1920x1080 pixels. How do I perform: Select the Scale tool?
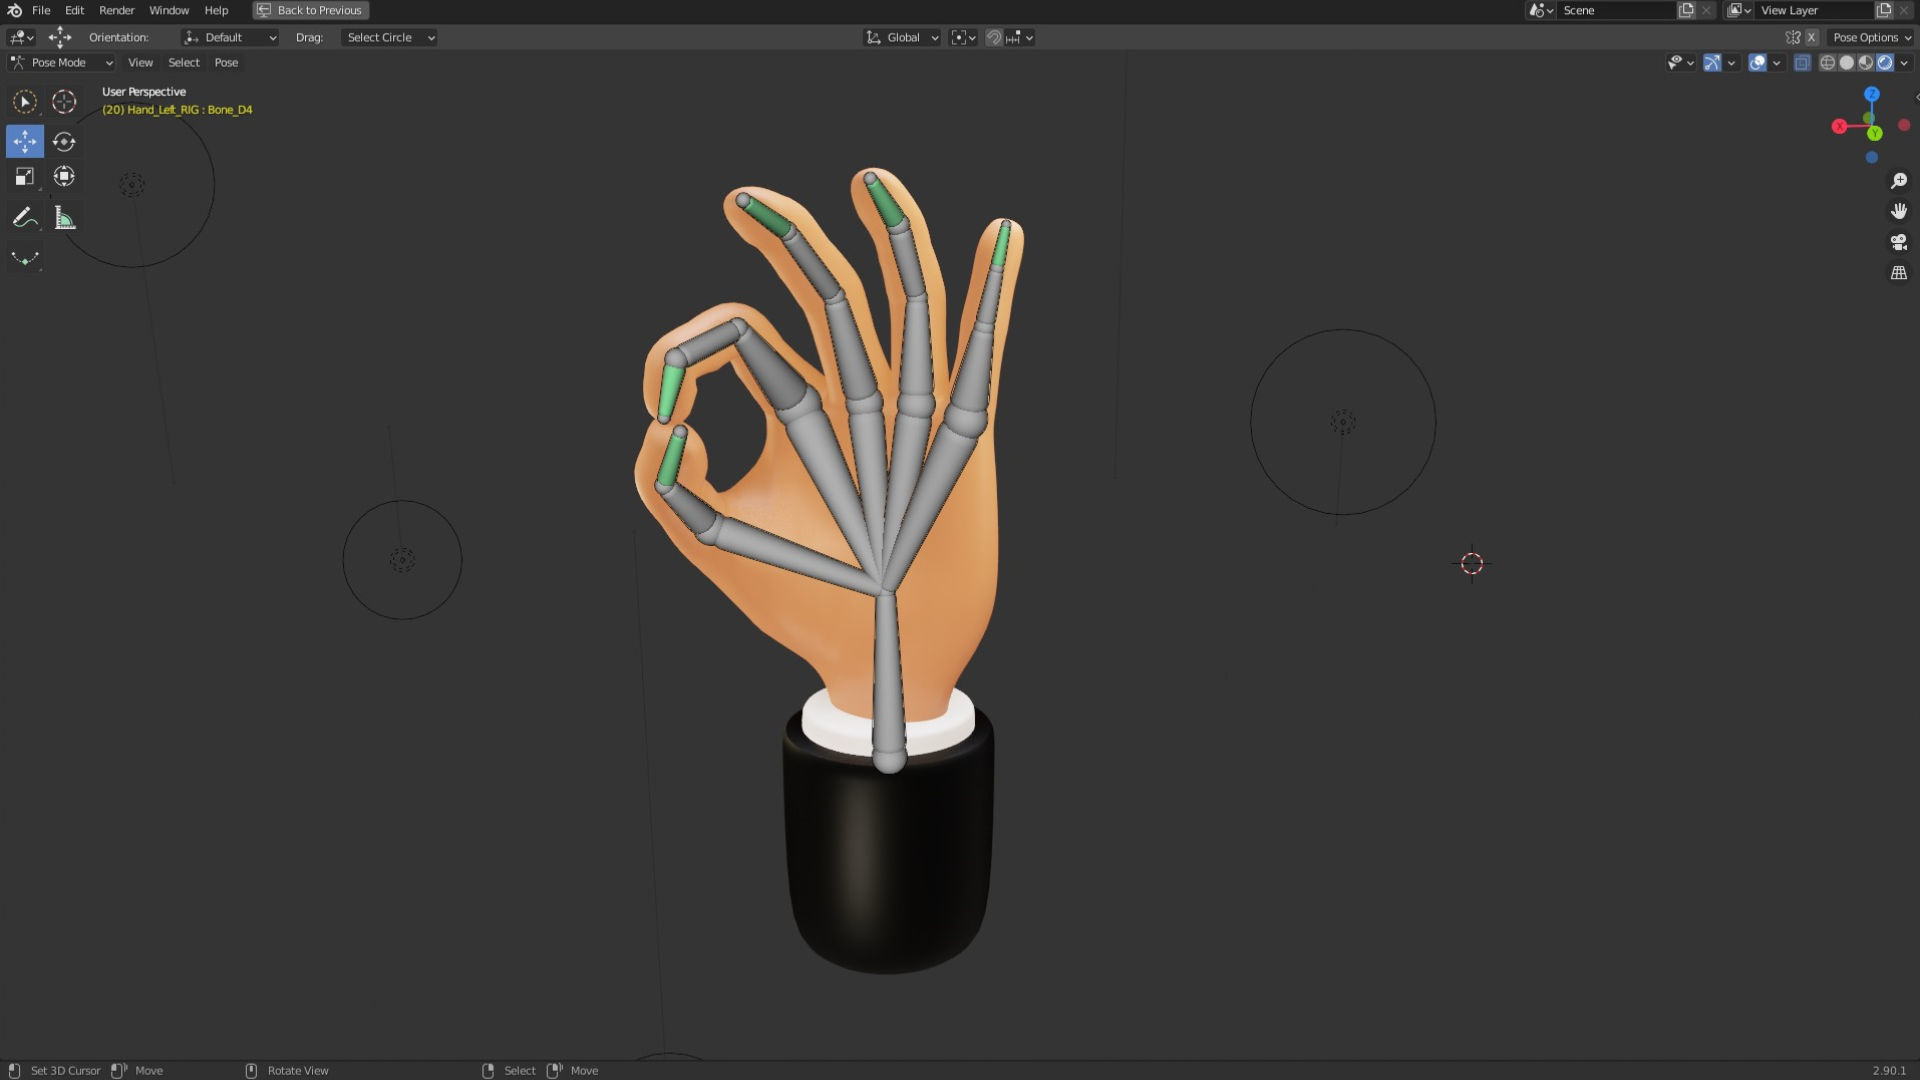[24, 176]
